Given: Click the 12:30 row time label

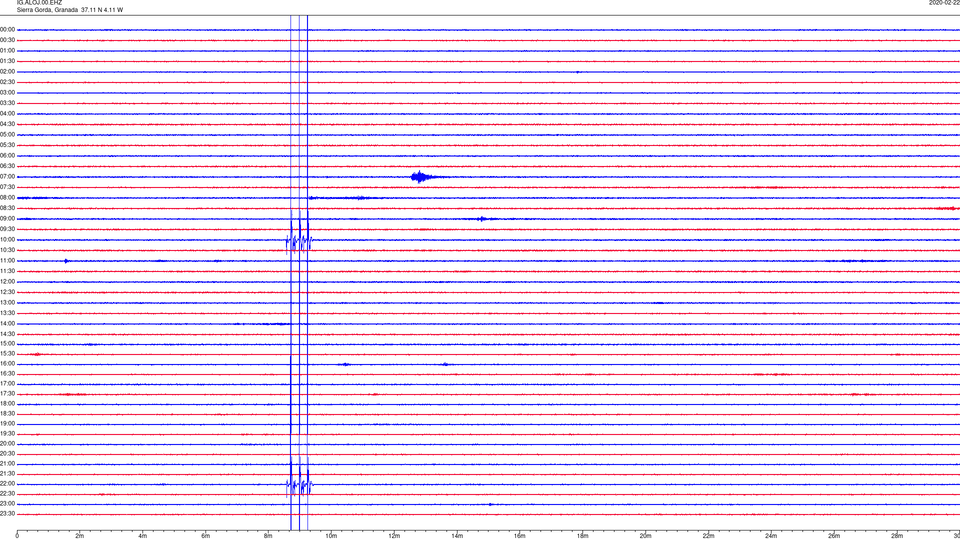Looking at the screenshot, I should coord(7,292).
